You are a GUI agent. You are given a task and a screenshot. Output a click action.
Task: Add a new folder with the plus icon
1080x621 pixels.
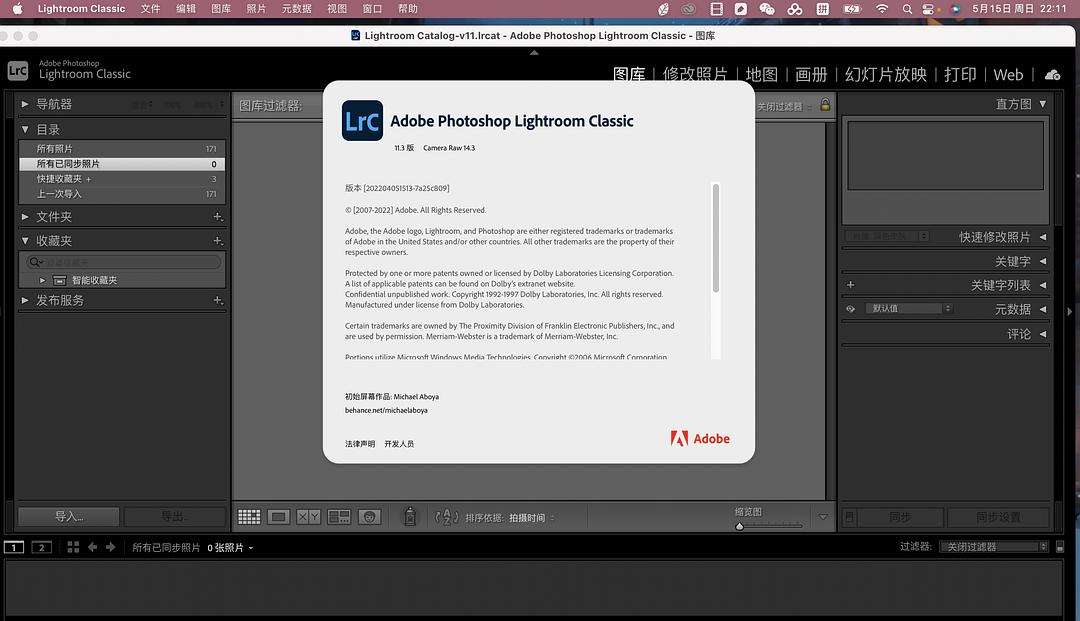218,217
